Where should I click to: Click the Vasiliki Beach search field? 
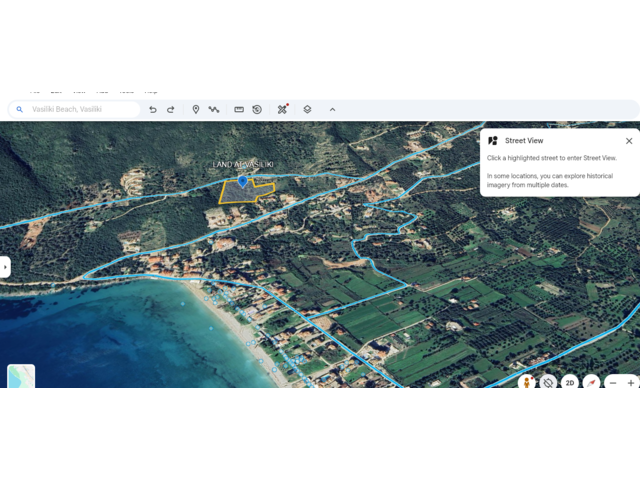(80, 110)
